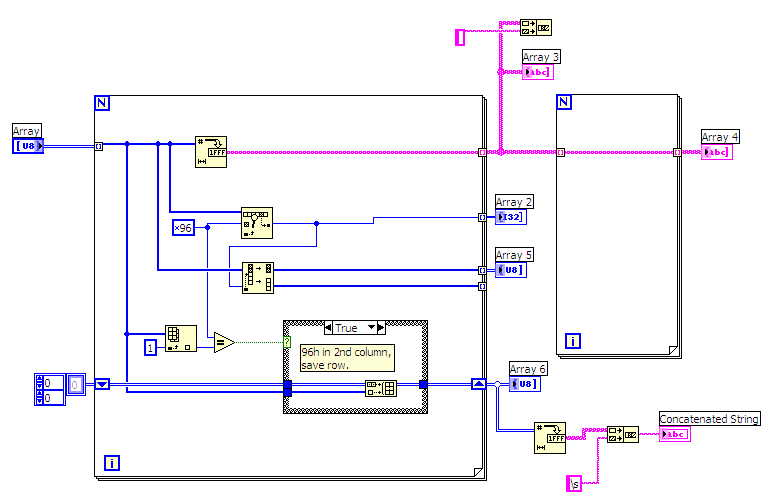Viewport: 773px width, 498px height.
Task: Click the case selector question mark terminal
Action: [287, 342]
